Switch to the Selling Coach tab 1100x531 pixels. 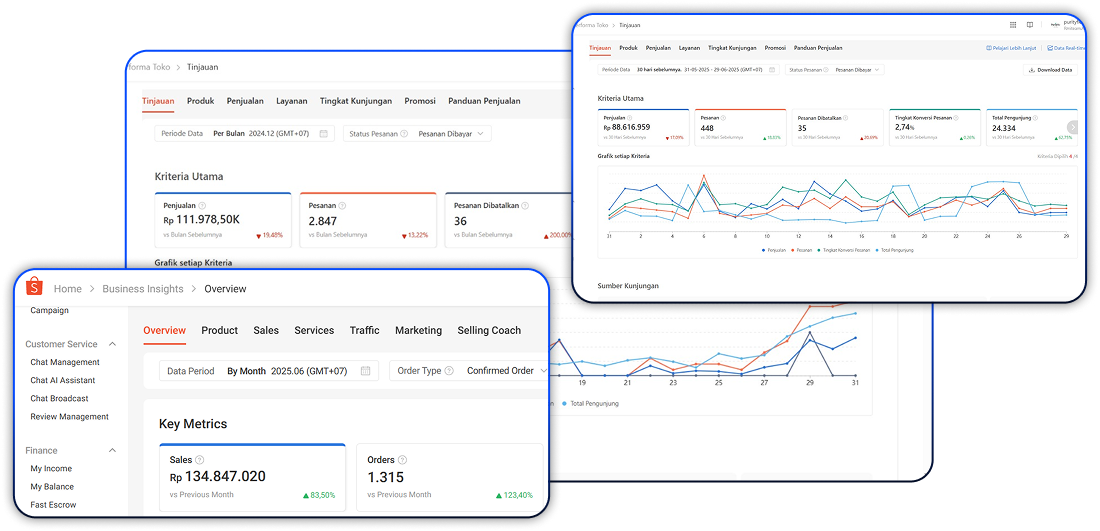click(x=489, y=330)
